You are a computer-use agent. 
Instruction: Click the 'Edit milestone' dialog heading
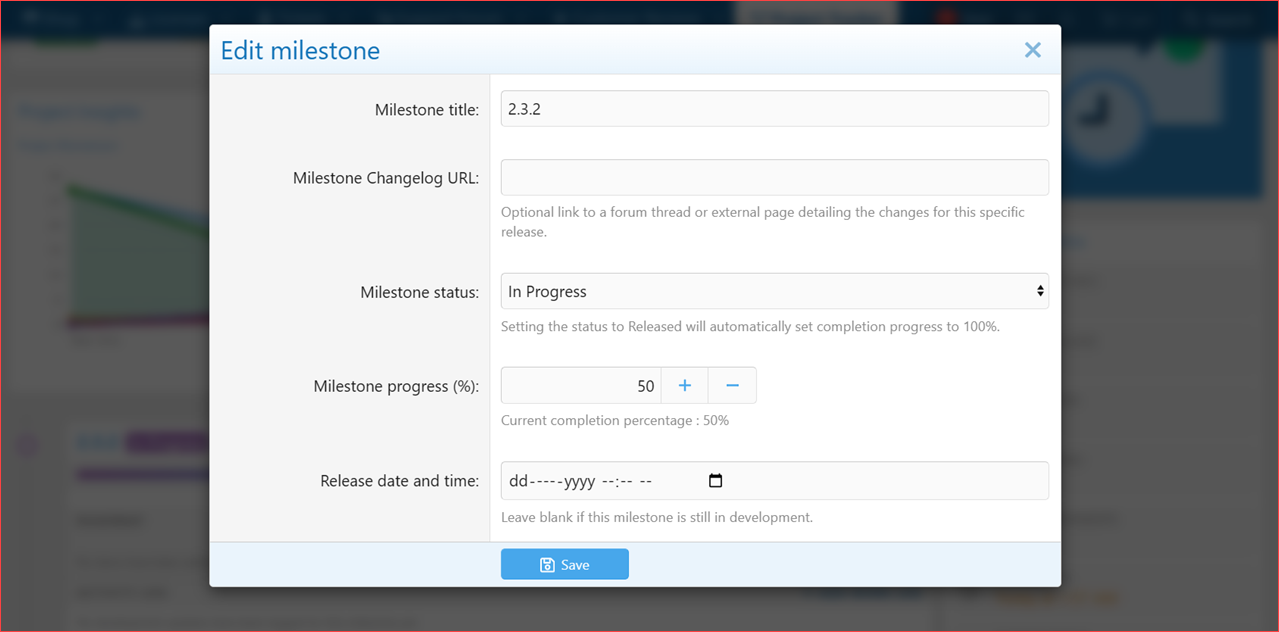click(300, 50)
